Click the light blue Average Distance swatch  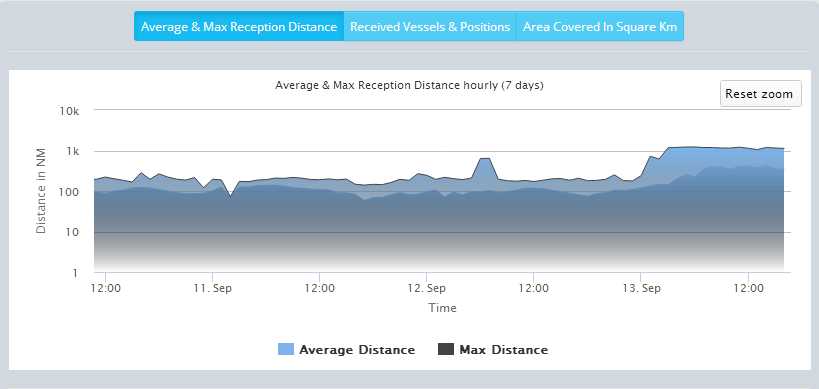click(x=286, y=350)
